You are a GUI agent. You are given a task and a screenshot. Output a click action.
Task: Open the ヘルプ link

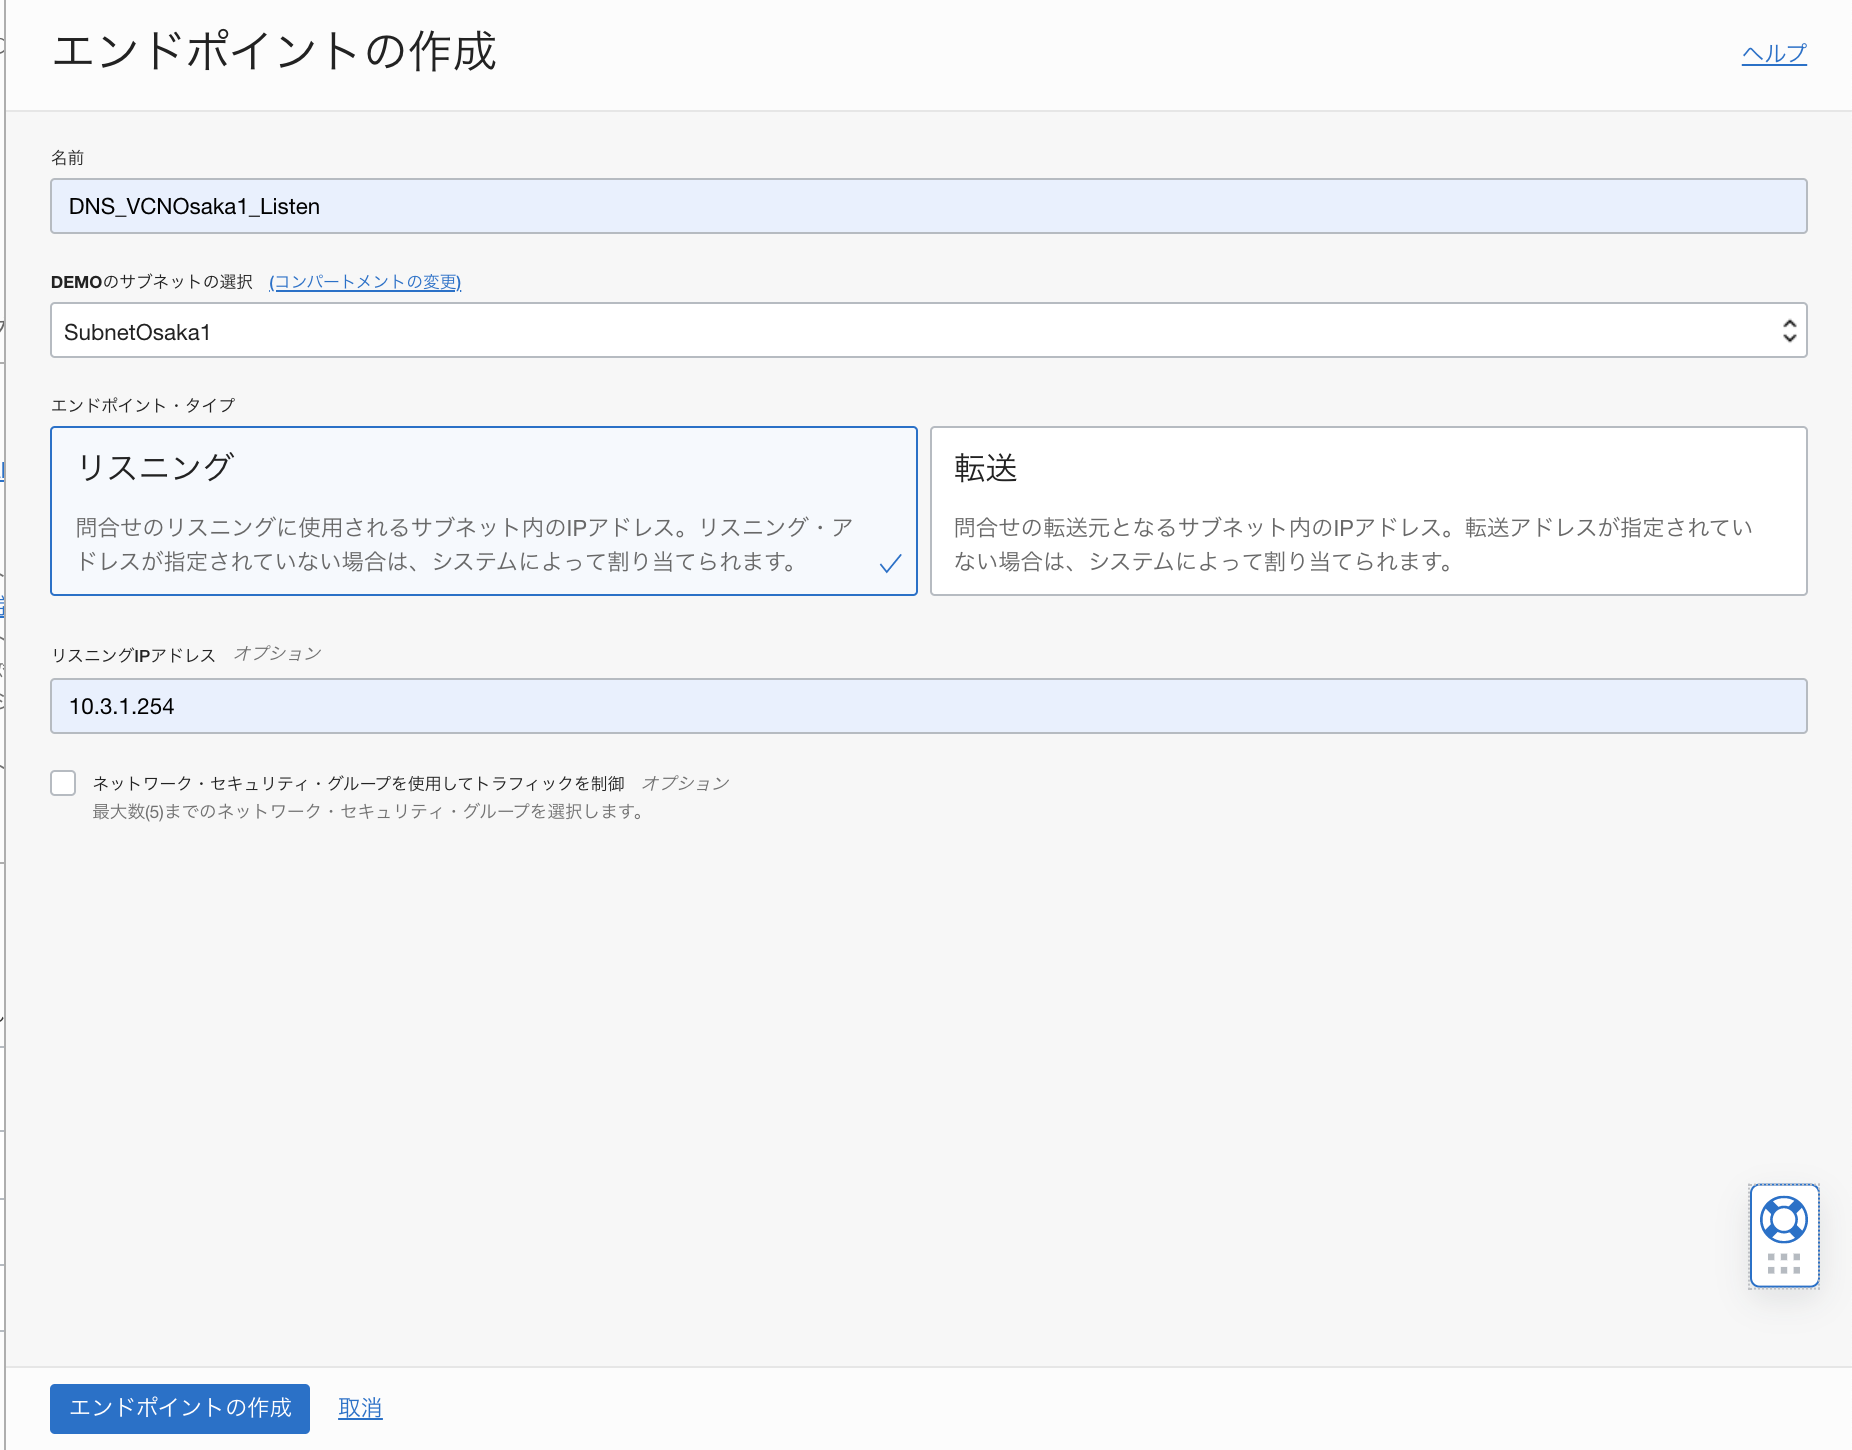(1773, 54)
